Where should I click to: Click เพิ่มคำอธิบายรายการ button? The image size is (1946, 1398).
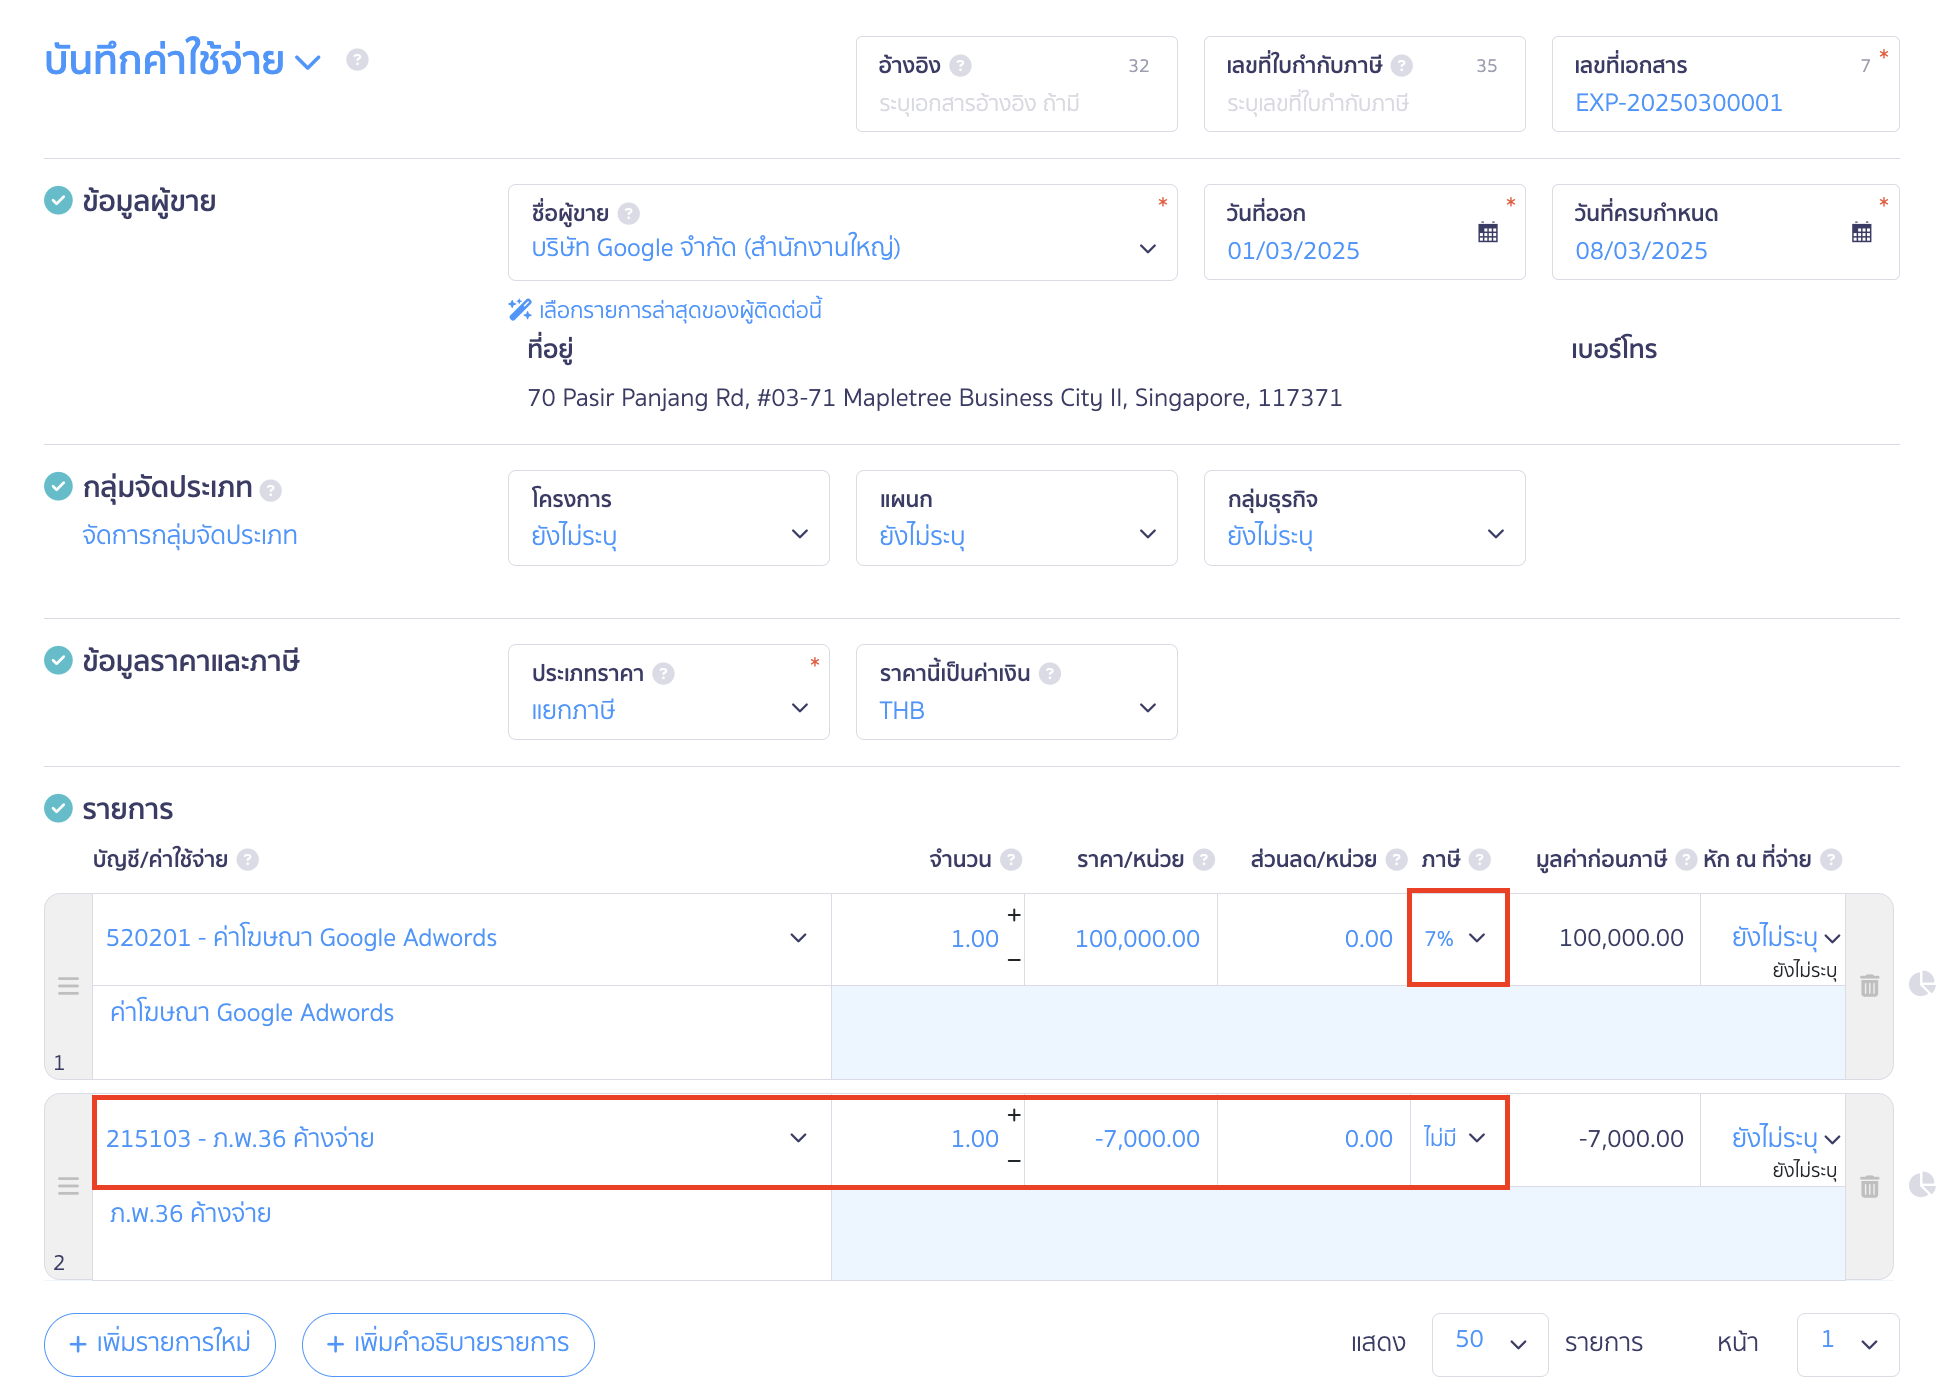pyautogui.click(x=448, y=1344)
